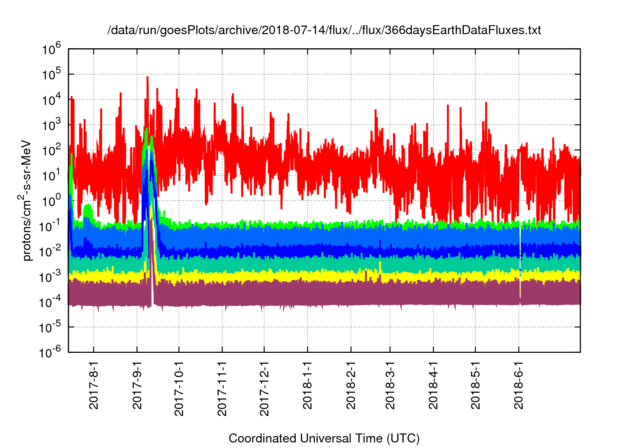This screenshot has width=640, height=448.
Task: Click the tallest red spike in September 2017
Action: [x=148, y=80]
